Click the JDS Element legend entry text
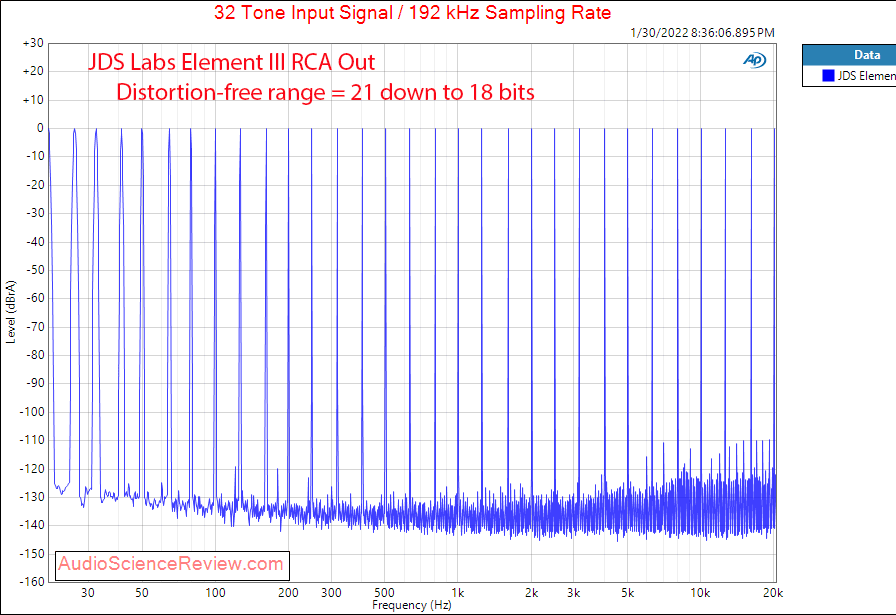The image size is (896, 615). (x=866, y=75)
